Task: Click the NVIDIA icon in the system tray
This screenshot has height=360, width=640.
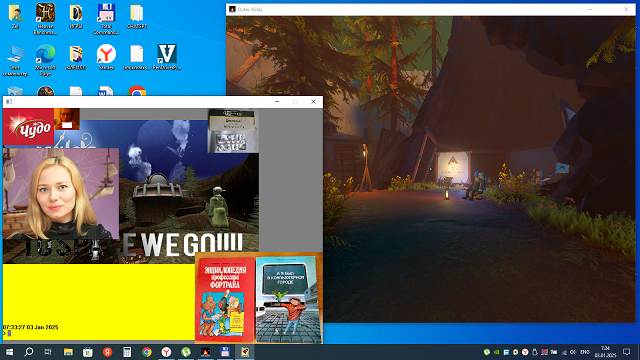Action: [496, 352]
